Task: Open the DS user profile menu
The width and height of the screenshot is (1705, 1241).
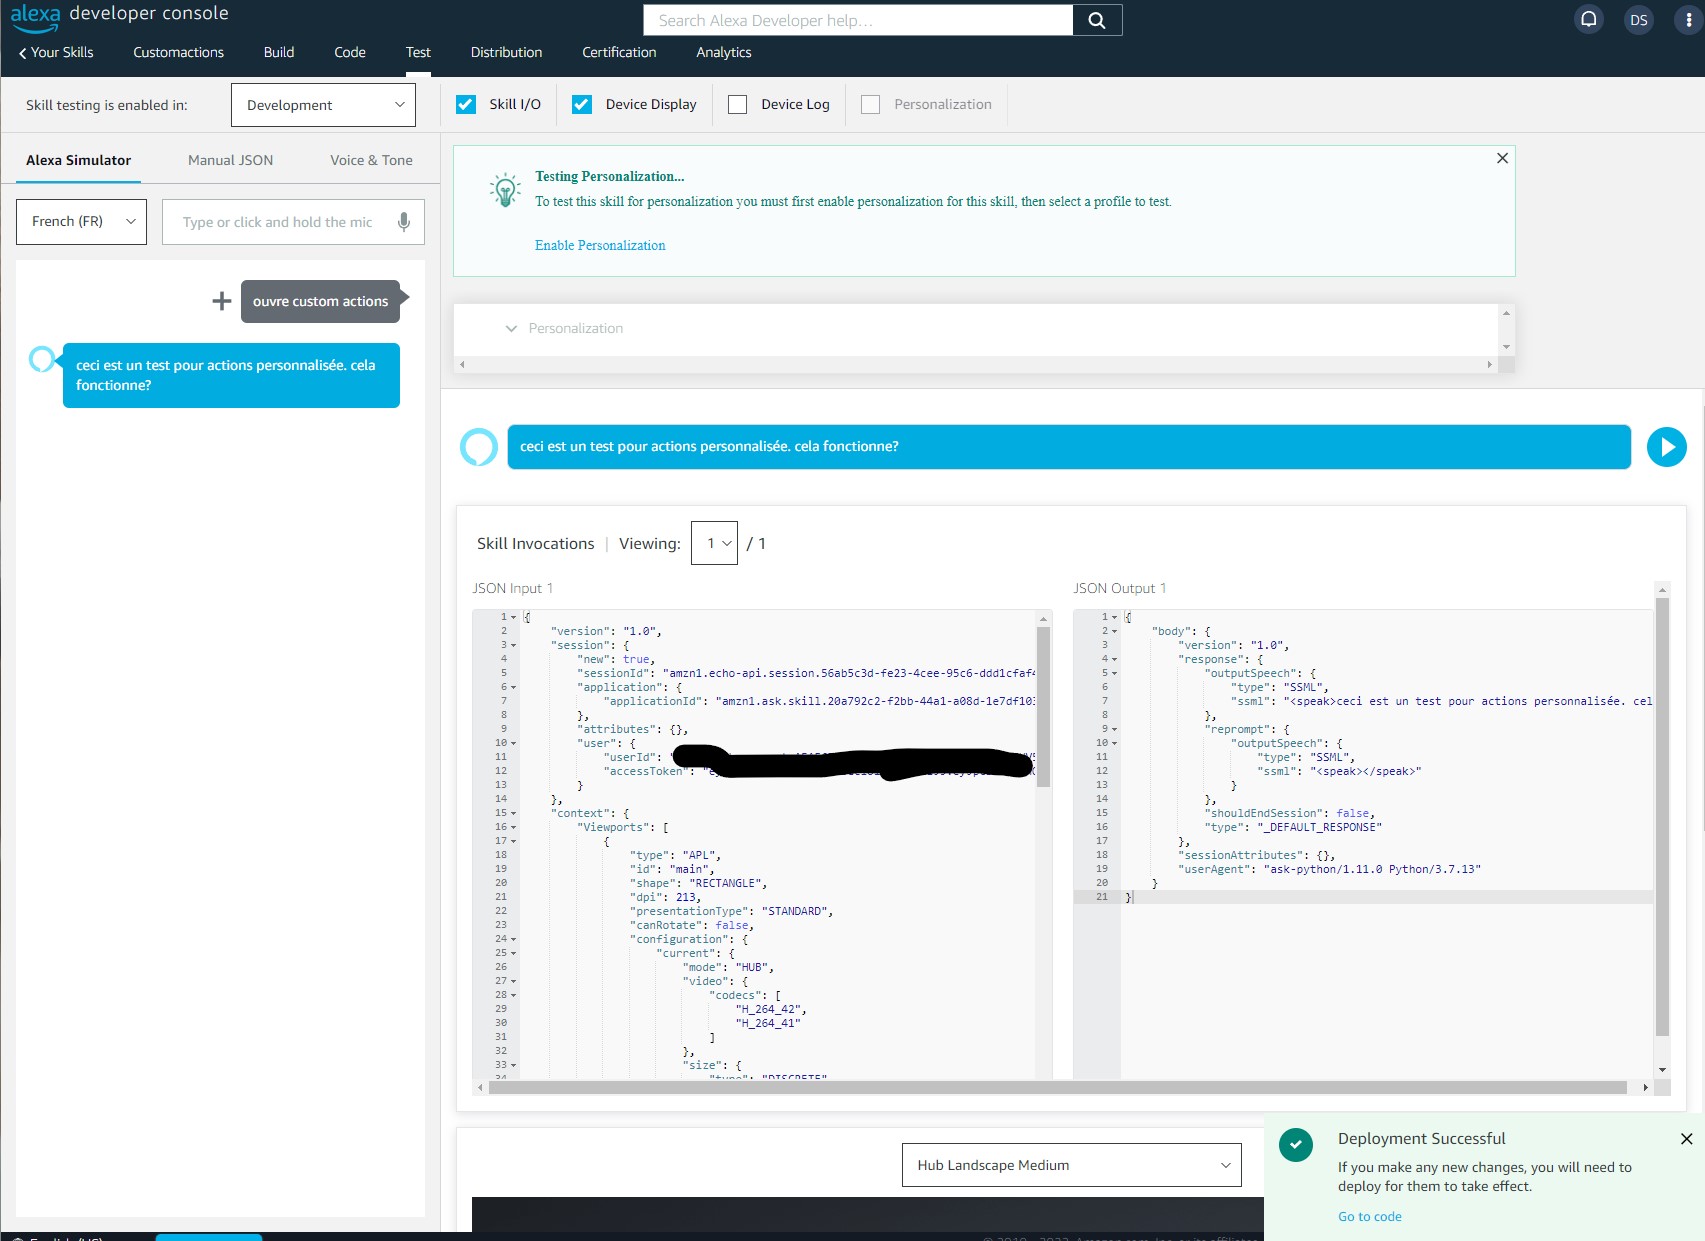Action: (1638, 20)
